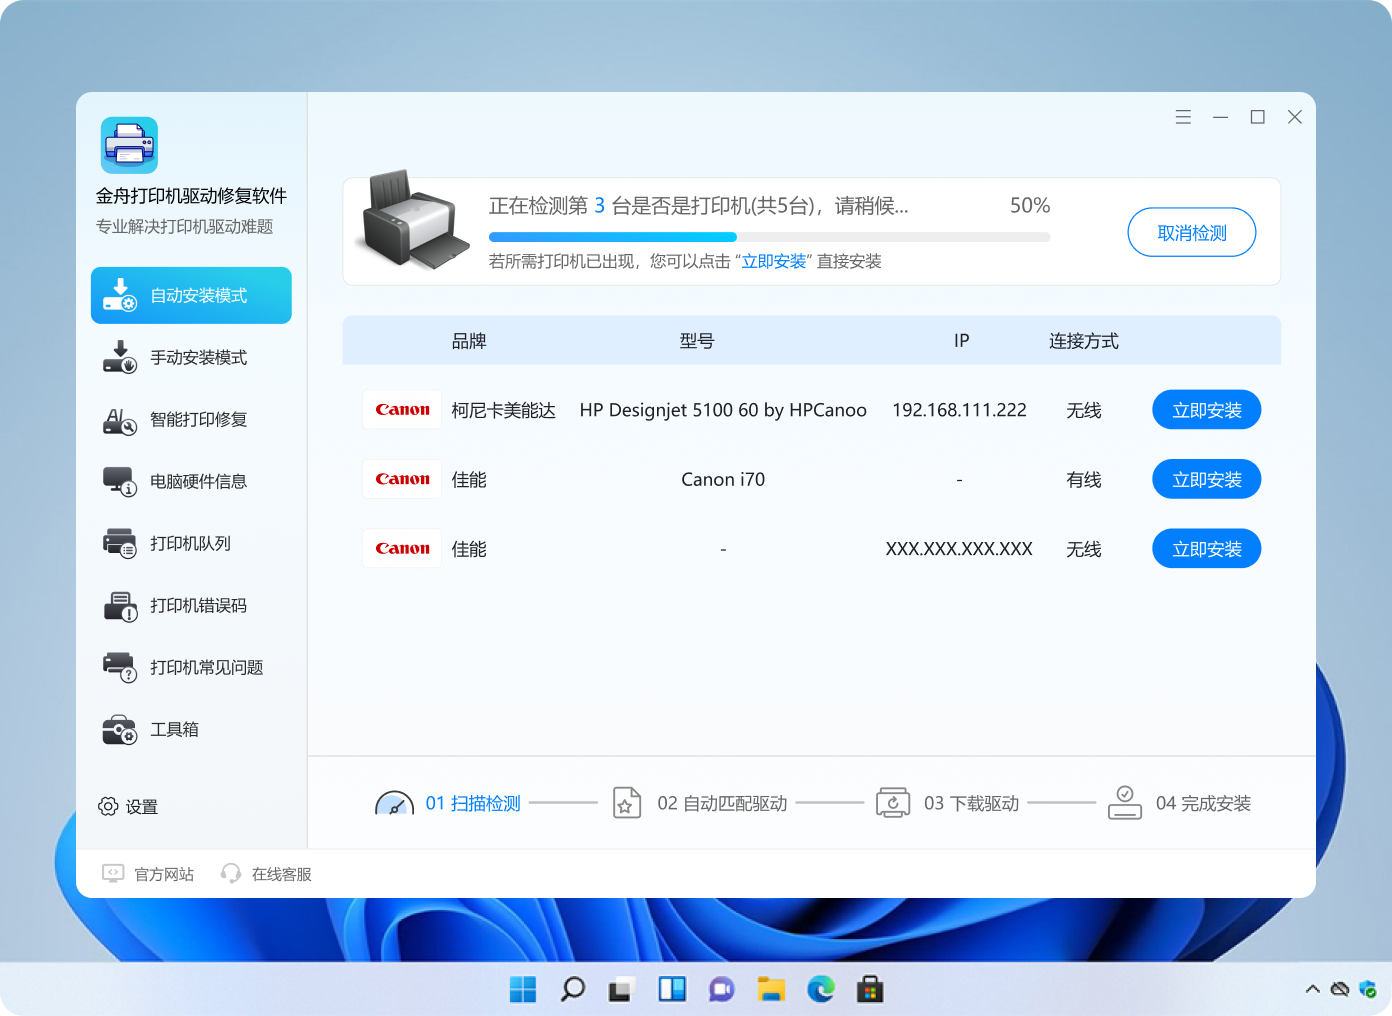Image resolution: width=1392 pixels, height=1016 pixels.
Task: Browse 打印机常见问题
Action: (x=190, y=667)
